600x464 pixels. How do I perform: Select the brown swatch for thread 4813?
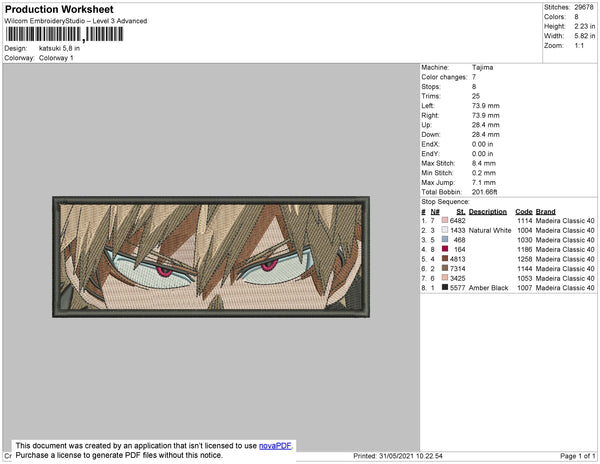point(445,259)
